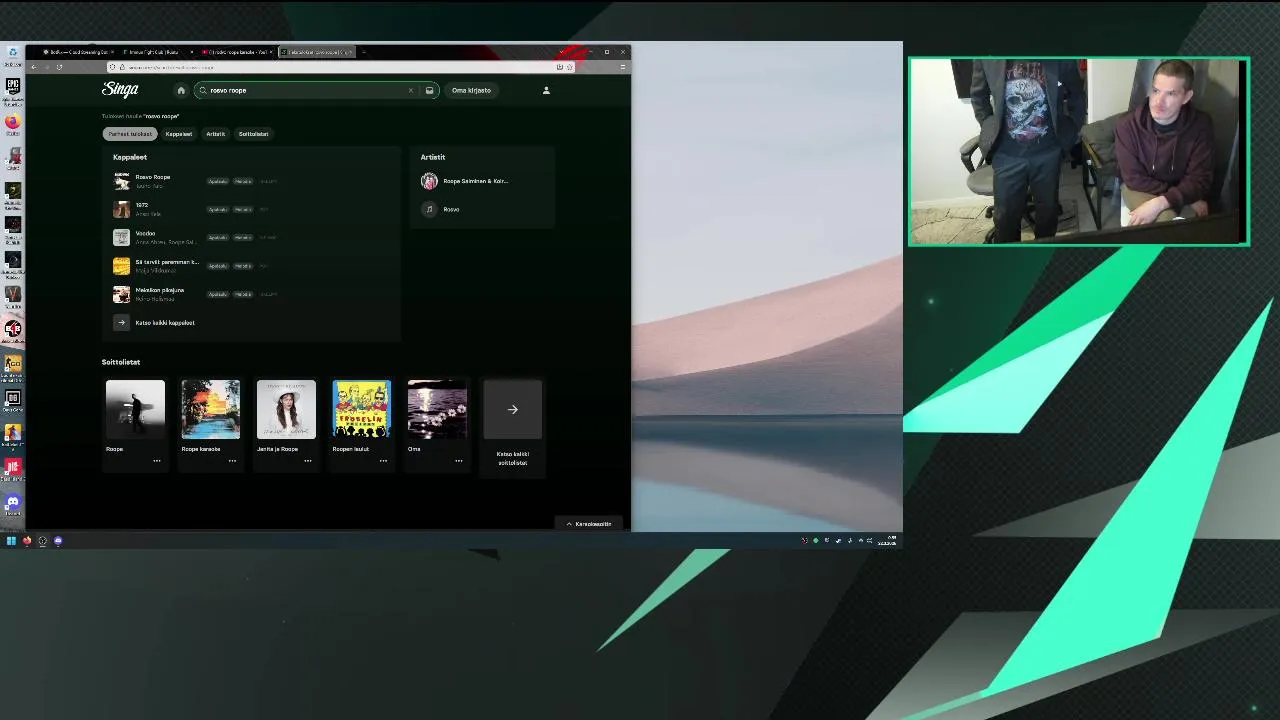Open more options for Roopen laulut playlist

click(383, 461)
